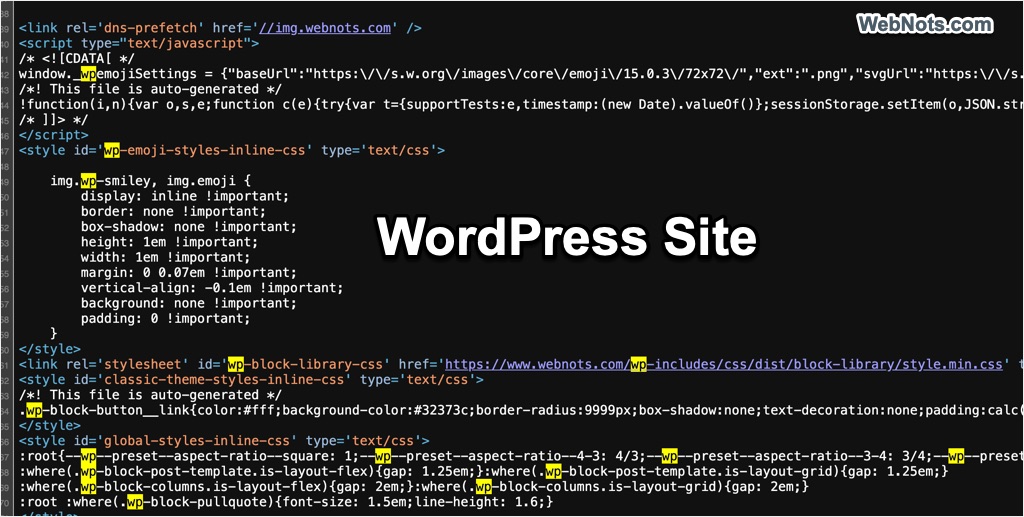Click the ':root :where(.wp-block-pullquote)' rule line

[x=286, y=502]
